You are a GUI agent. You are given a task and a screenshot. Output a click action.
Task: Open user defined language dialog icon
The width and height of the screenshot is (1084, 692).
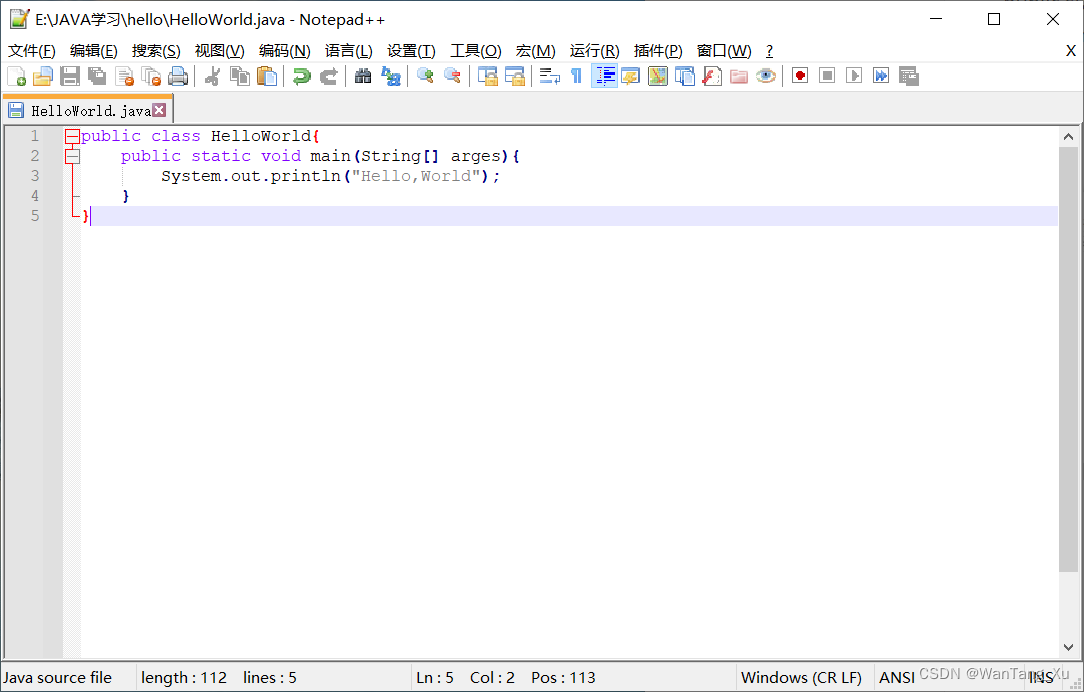pyautogui.click(x=630, y=76)
